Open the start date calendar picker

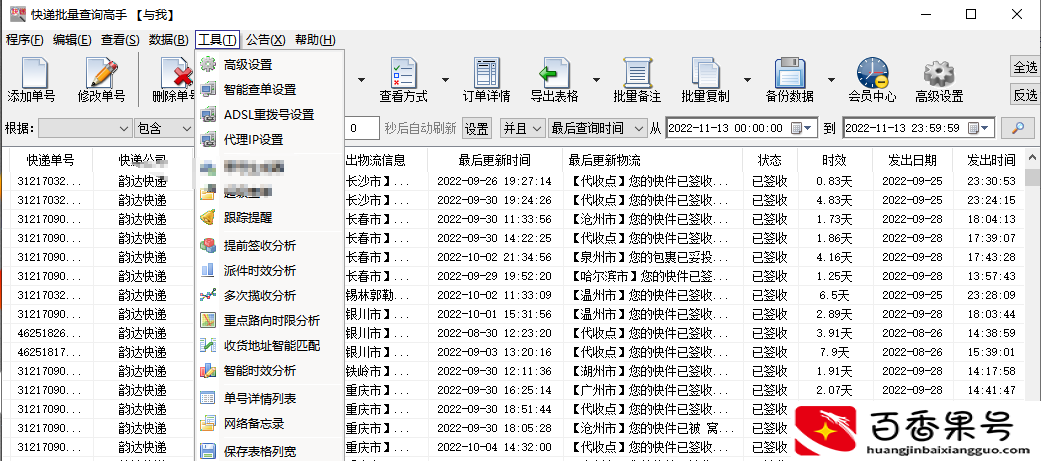[803, 128]
